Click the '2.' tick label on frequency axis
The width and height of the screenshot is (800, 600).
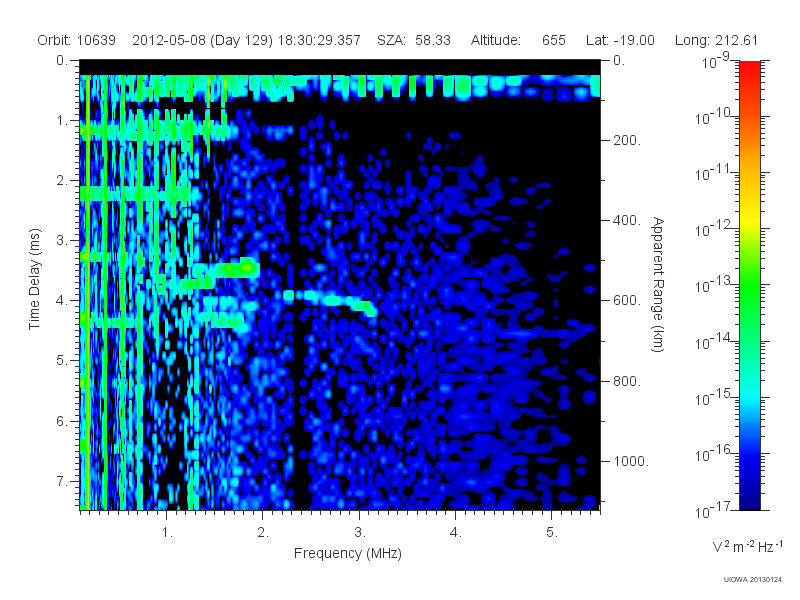(263, 533)
